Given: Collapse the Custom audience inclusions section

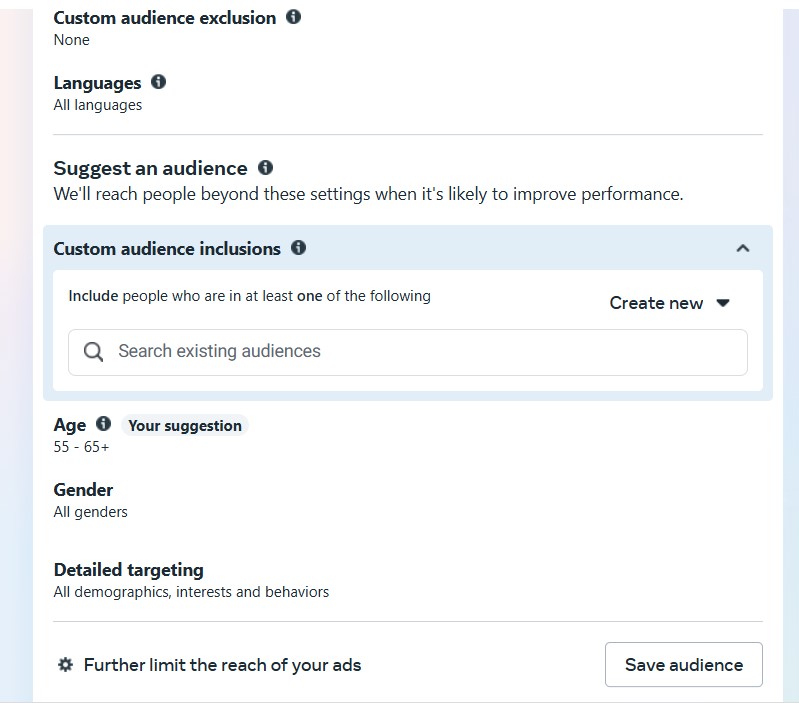Looking at the screenshot, I should pyautogui.click(x=742, y=248).
